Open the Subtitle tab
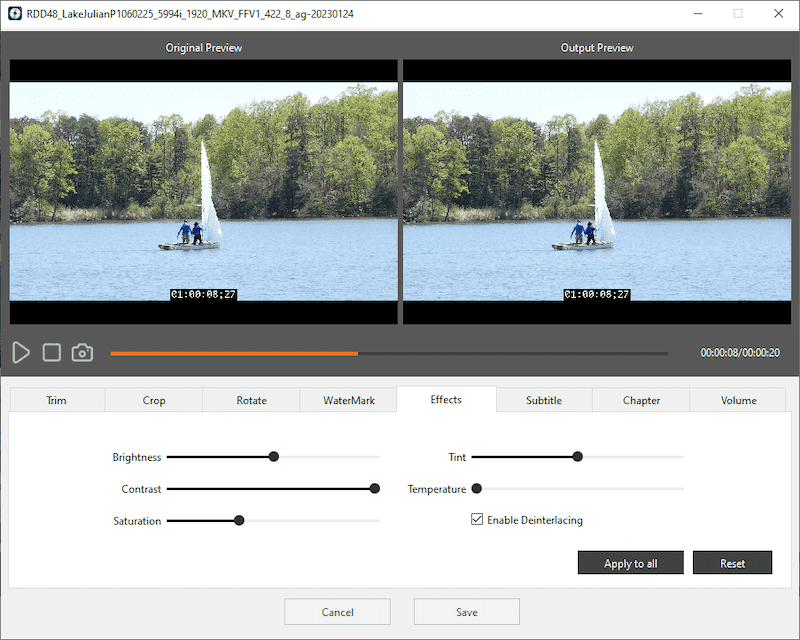 click(544, 400)
